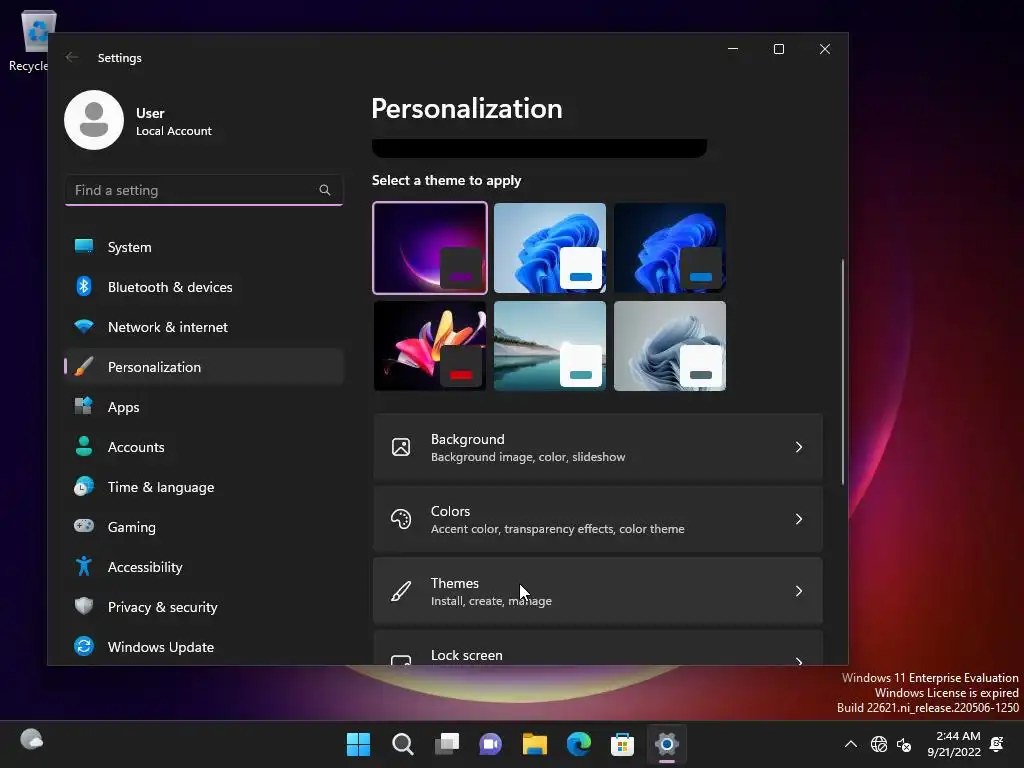The width and height of the screenshot is (1024, 768).
Task: Open Microsoft Store from taskbar
Action: 622,744
